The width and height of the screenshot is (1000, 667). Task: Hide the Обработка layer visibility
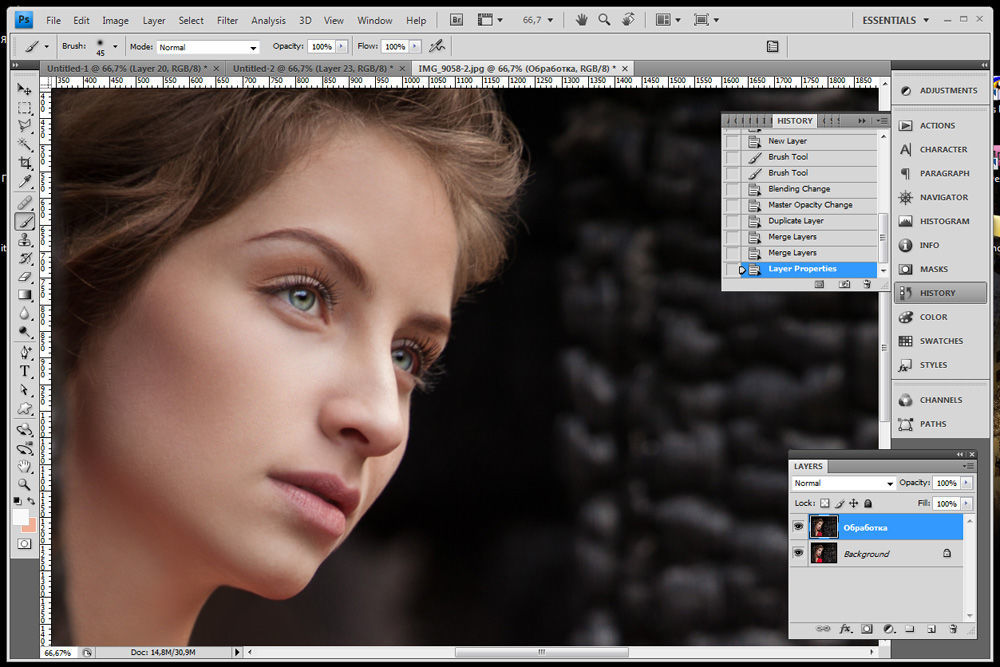tap(799, 527)
